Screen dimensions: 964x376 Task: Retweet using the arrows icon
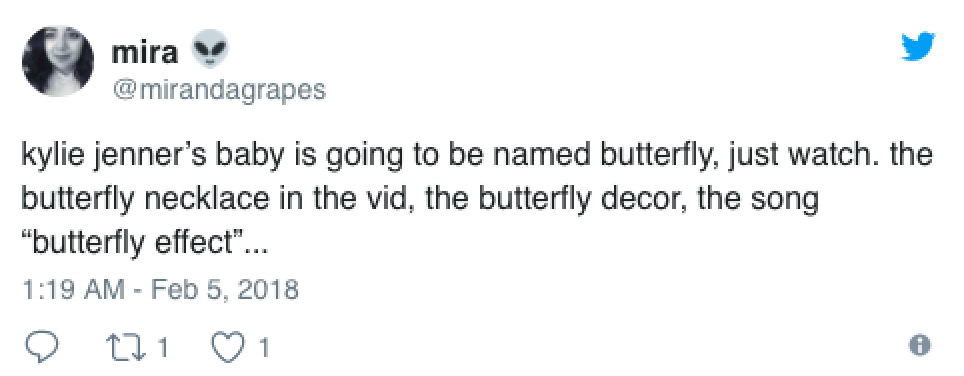point(125,348)
